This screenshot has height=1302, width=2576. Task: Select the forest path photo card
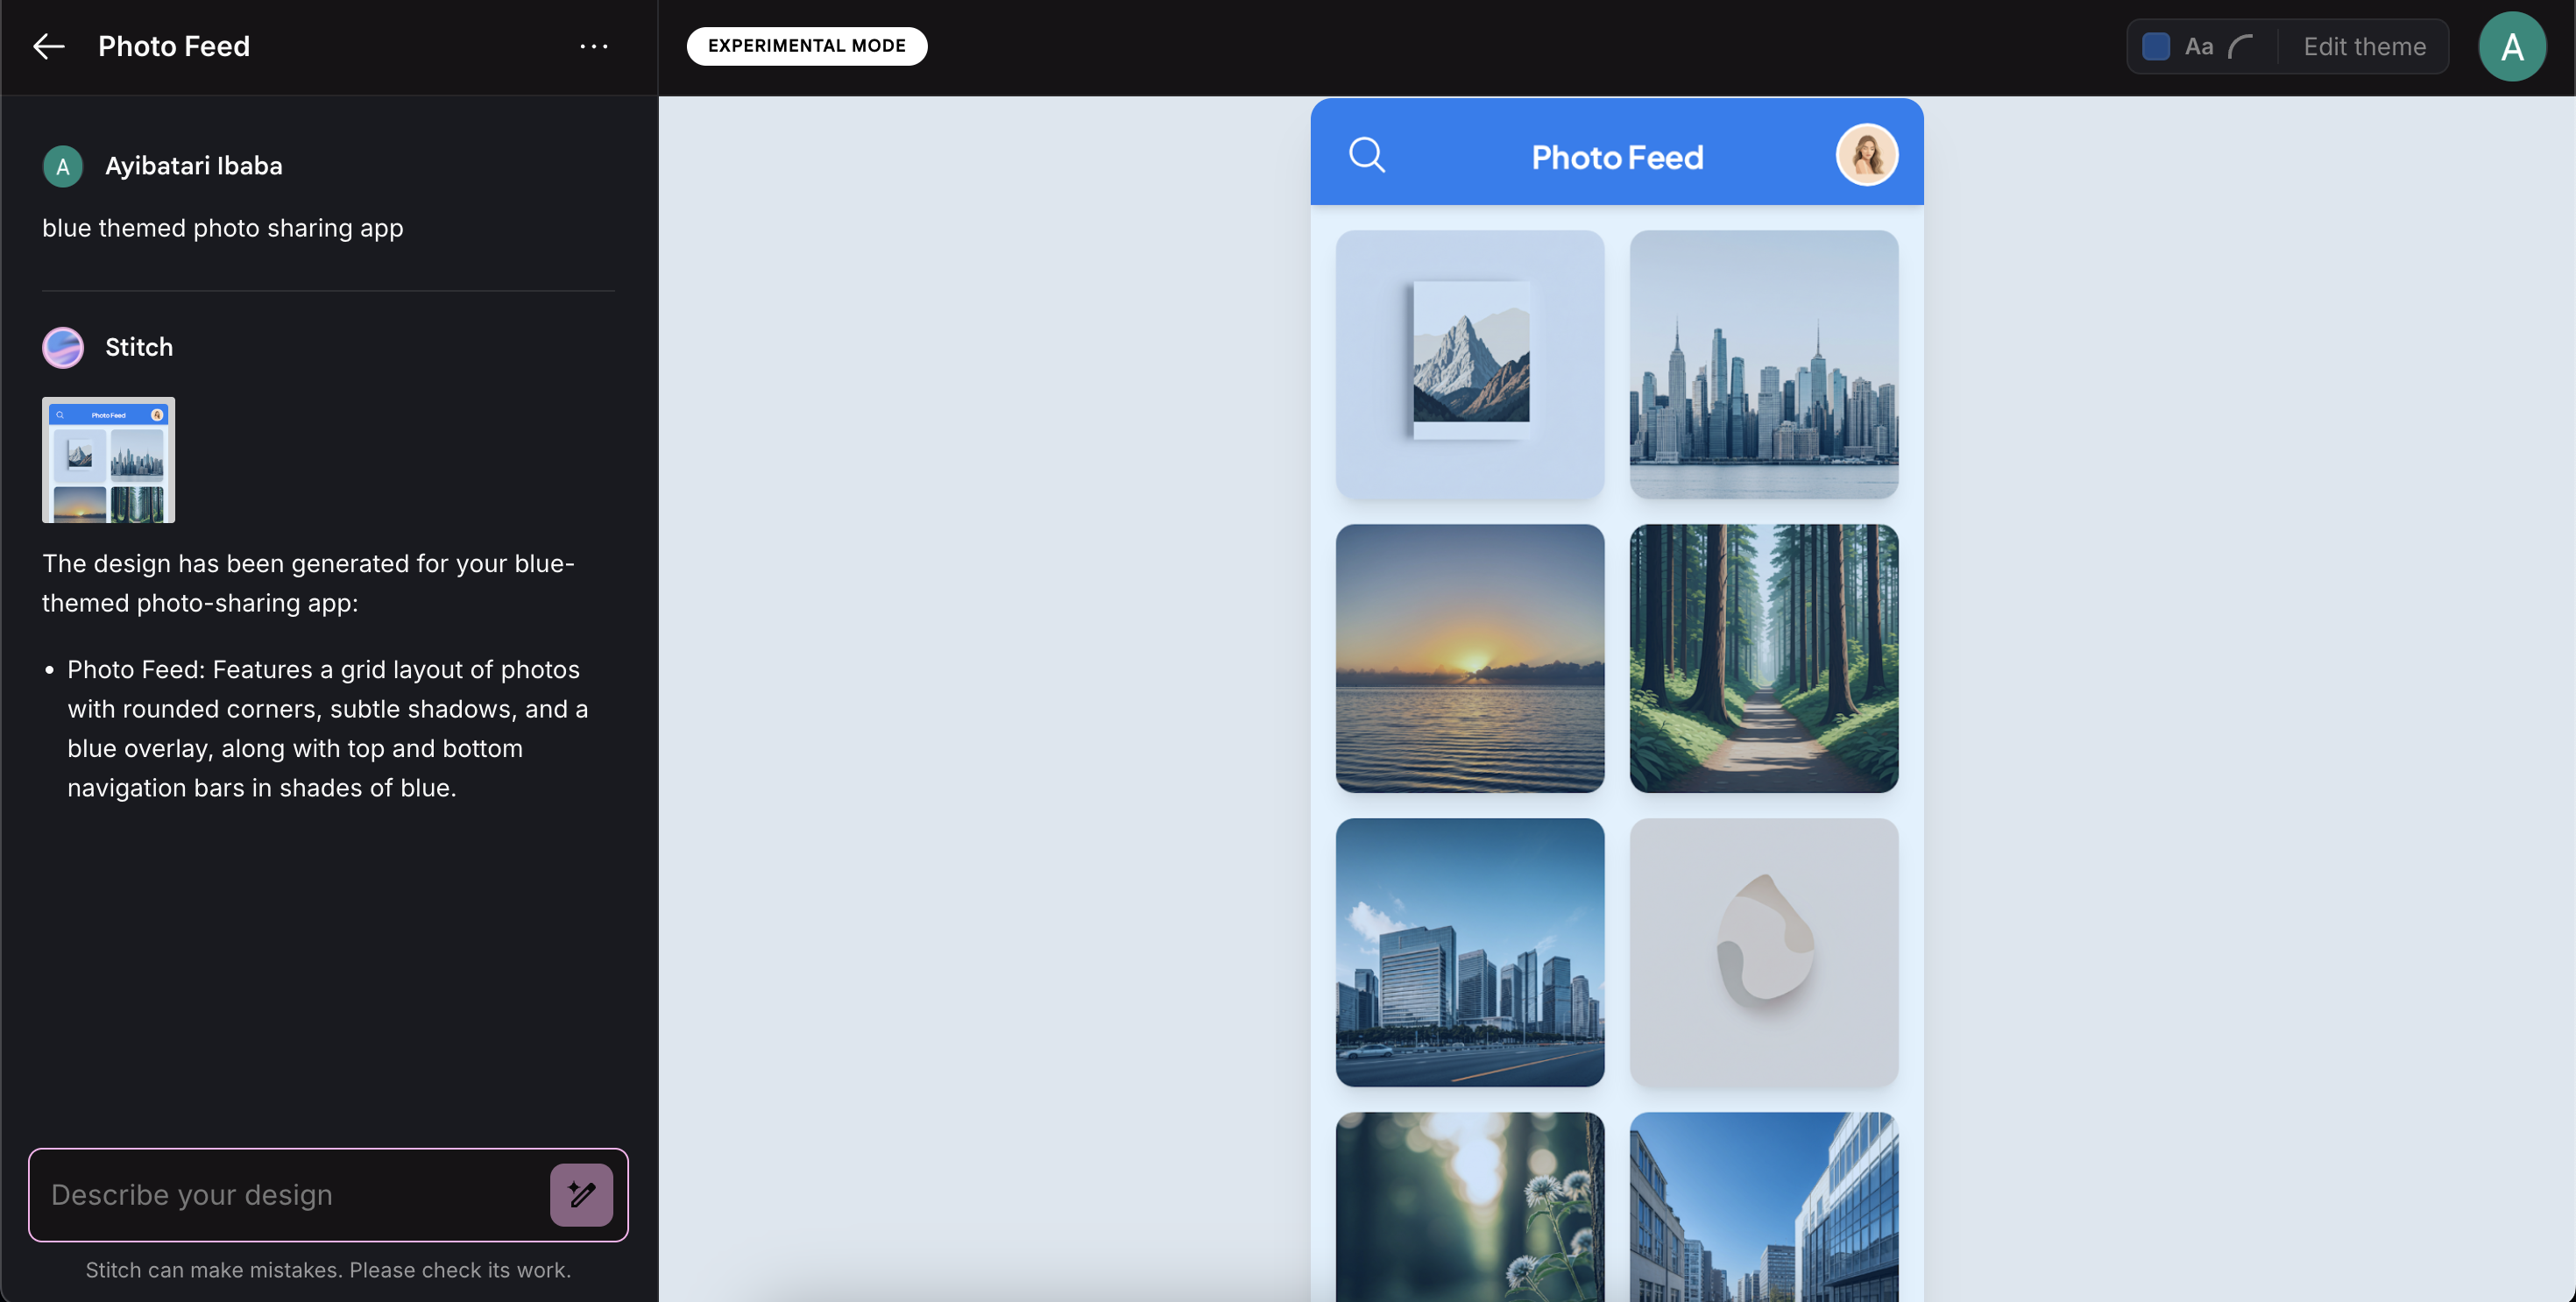(x=1763, y=658)
